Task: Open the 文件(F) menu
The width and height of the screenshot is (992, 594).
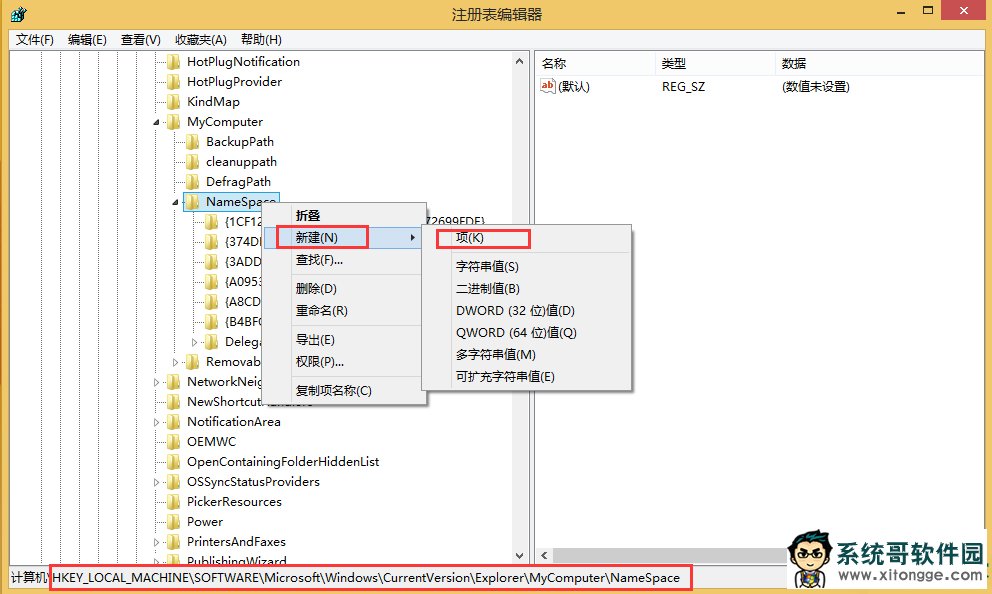Action: click(35, 40)
